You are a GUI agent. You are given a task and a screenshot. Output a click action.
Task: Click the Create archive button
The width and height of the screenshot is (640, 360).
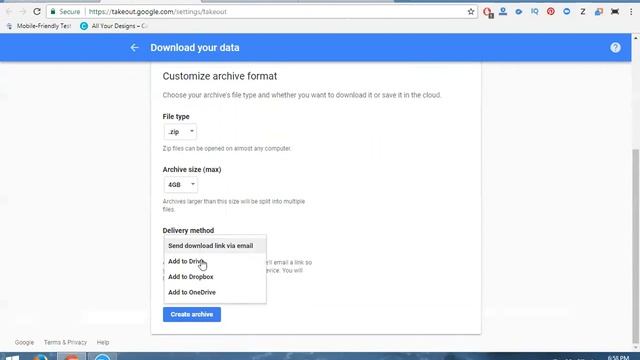[x=192, y=314]
